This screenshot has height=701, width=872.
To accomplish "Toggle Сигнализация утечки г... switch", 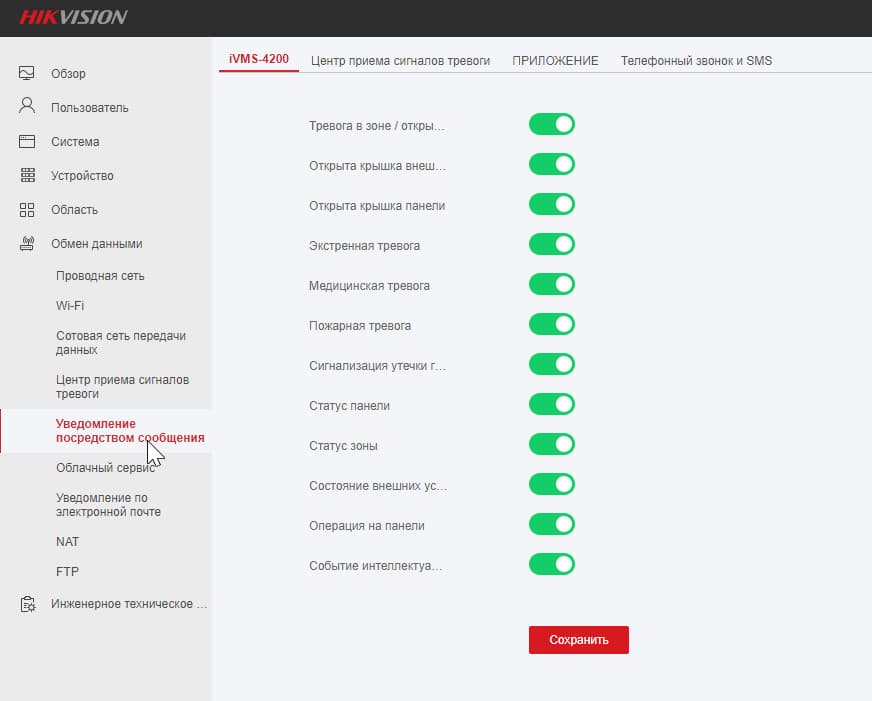I will 551,365.
